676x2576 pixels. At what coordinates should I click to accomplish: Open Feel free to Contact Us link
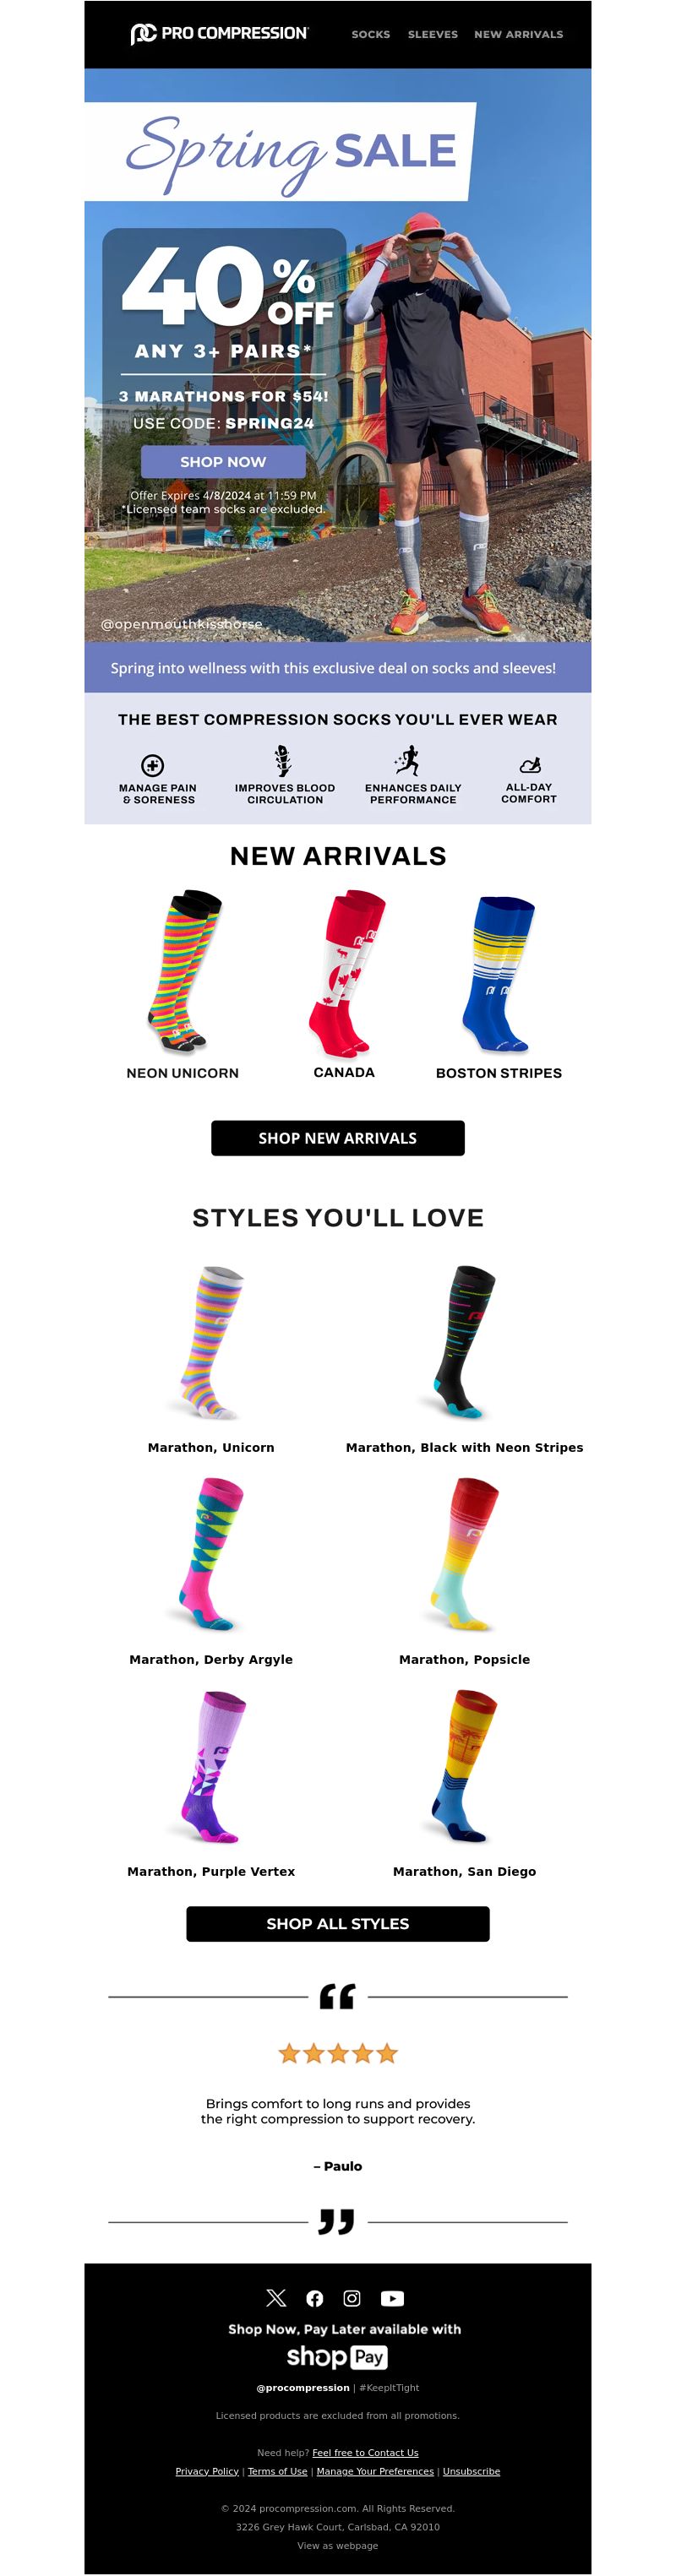[x=365, y=2452]
